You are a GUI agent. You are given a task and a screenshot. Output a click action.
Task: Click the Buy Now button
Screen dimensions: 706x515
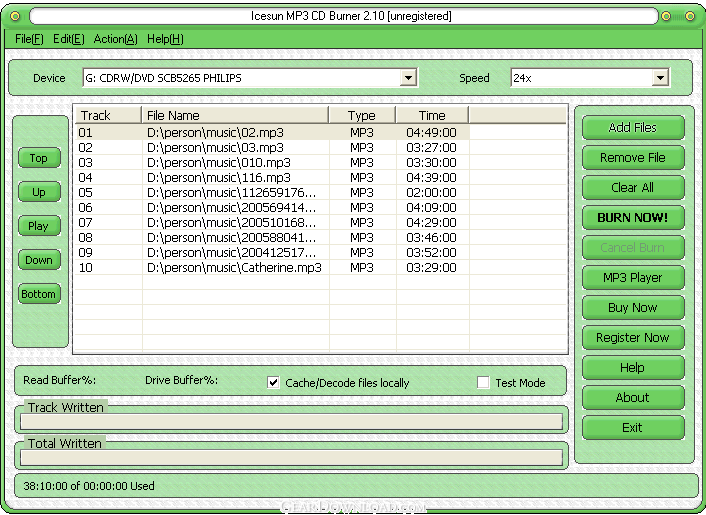633,307
